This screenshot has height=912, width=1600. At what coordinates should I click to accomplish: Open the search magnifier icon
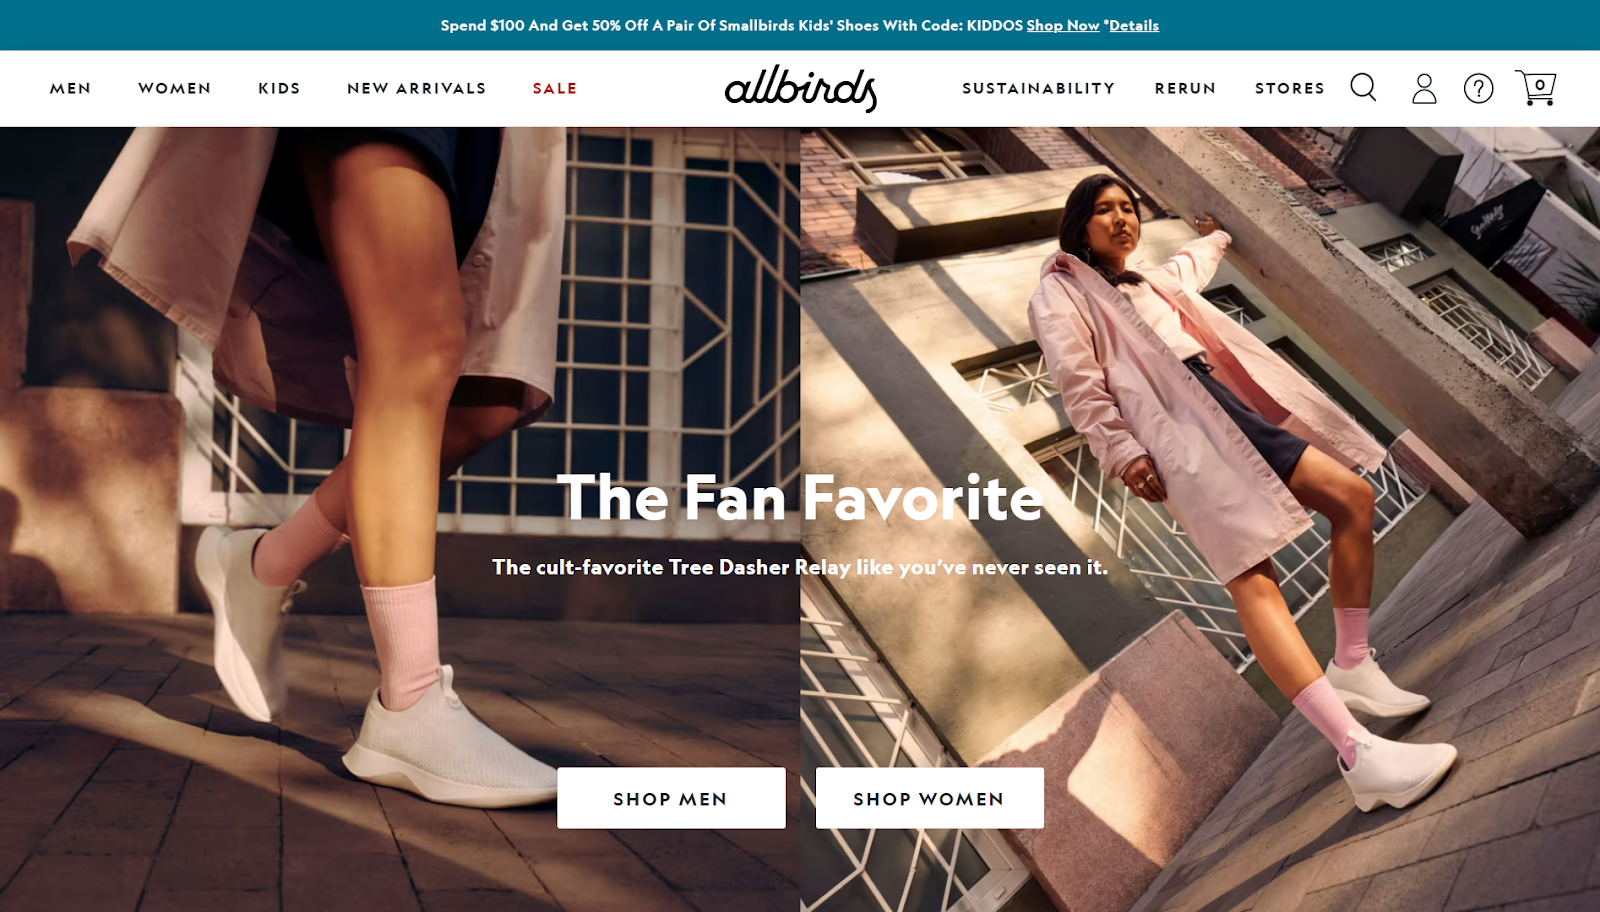(x=1363, y=88)
